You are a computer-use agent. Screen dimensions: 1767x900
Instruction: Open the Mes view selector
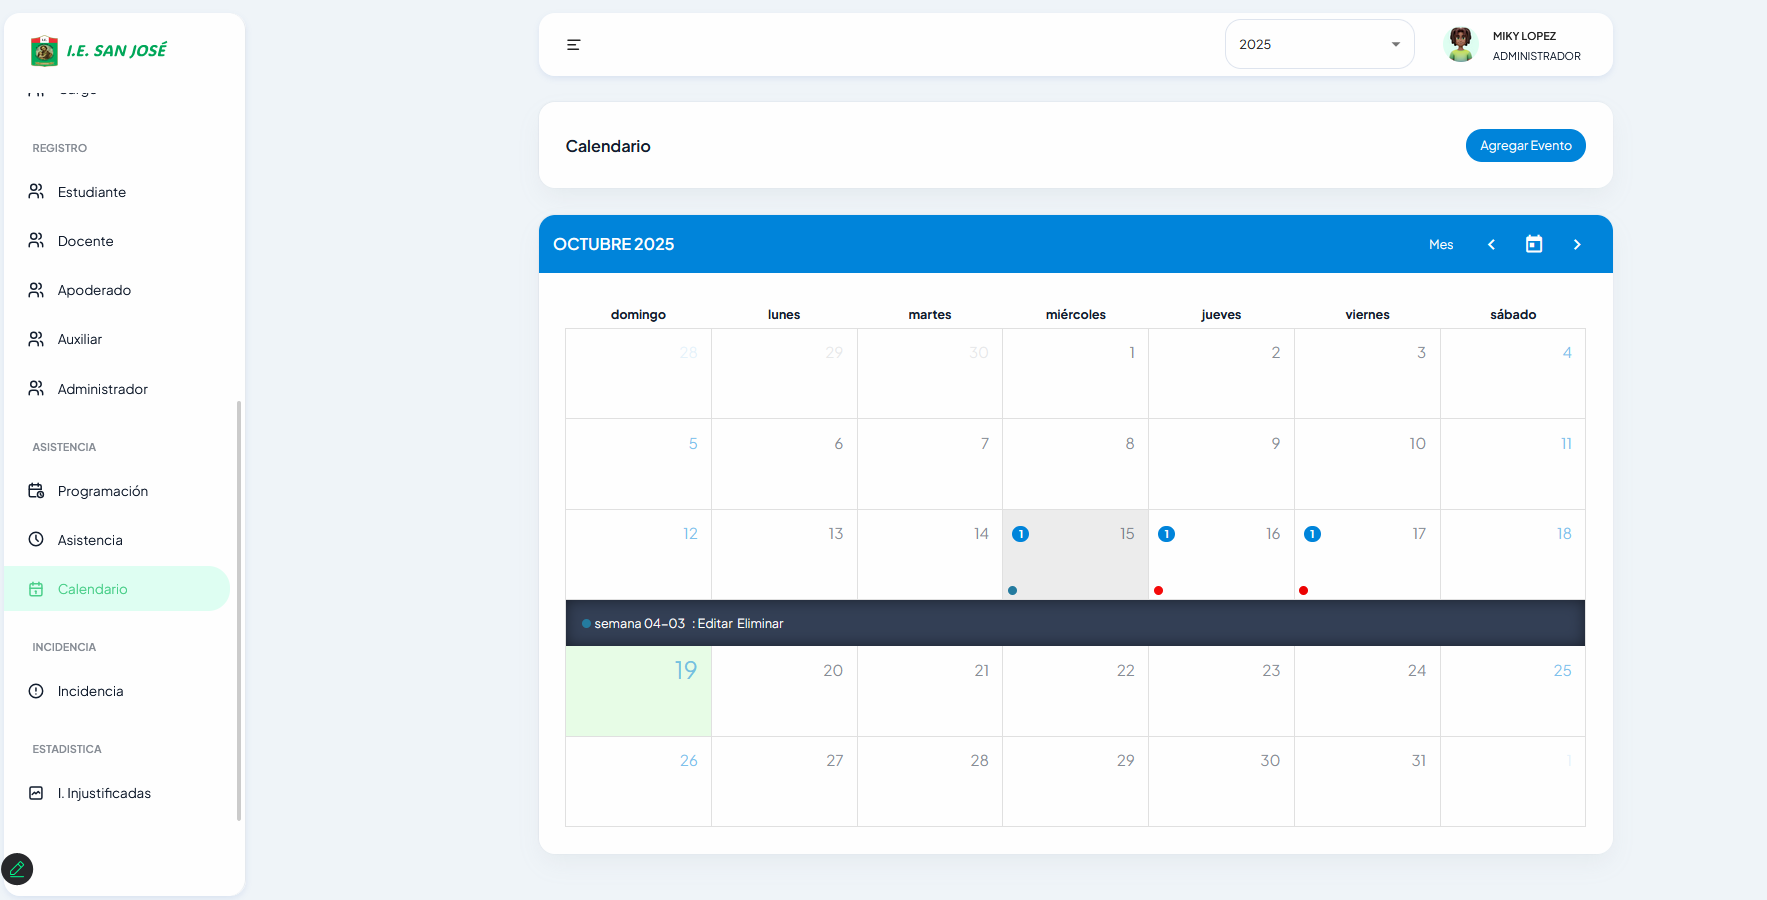[x=1440, y=245]
